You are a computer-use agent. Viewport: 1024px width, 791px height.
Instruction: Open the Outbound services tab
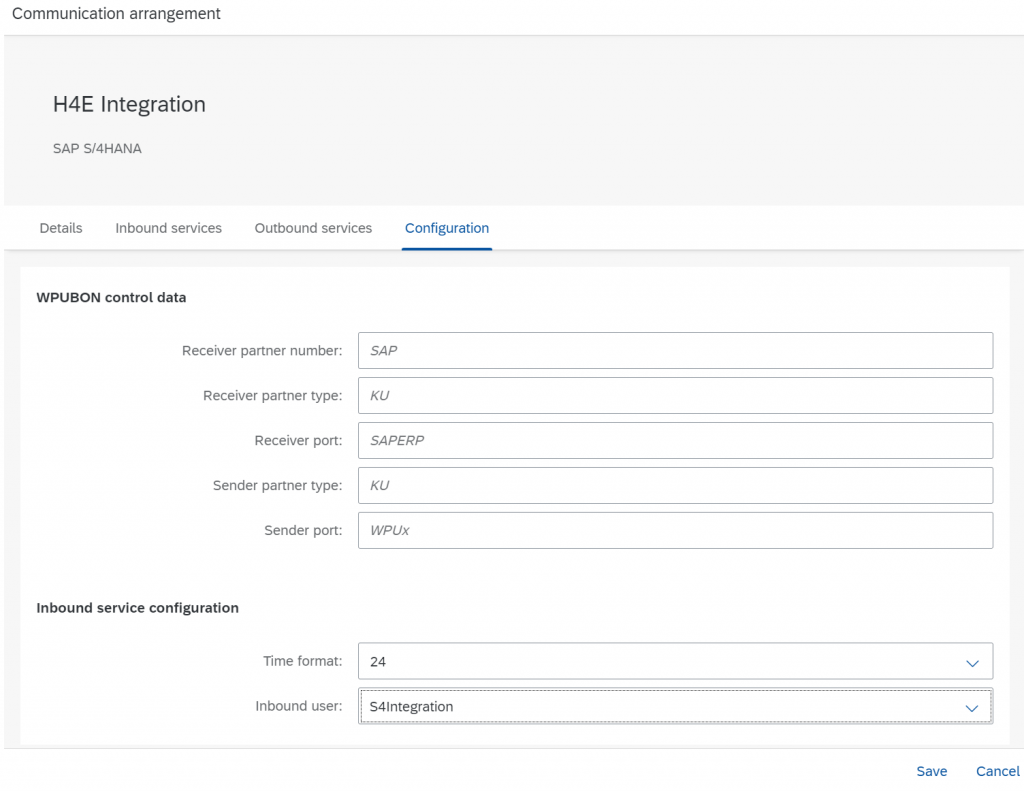(313, 228)
